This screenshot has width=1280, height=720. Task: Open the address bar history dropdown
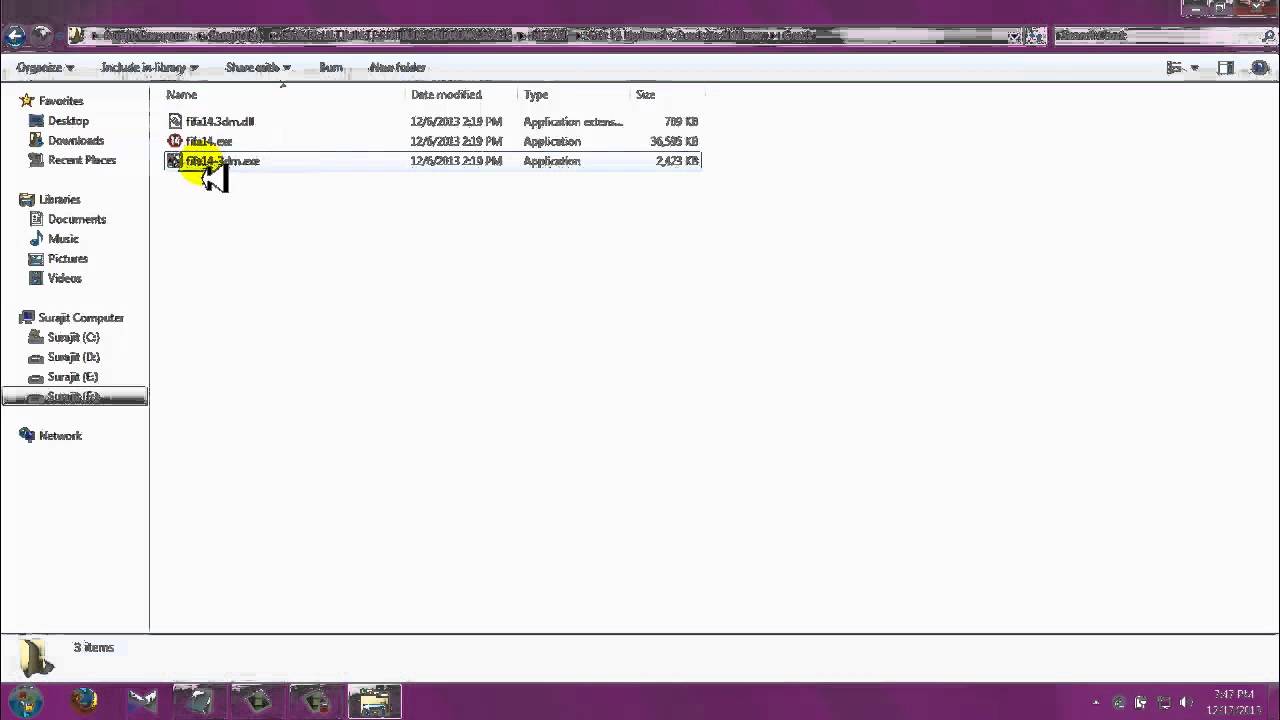[1015, 36]
